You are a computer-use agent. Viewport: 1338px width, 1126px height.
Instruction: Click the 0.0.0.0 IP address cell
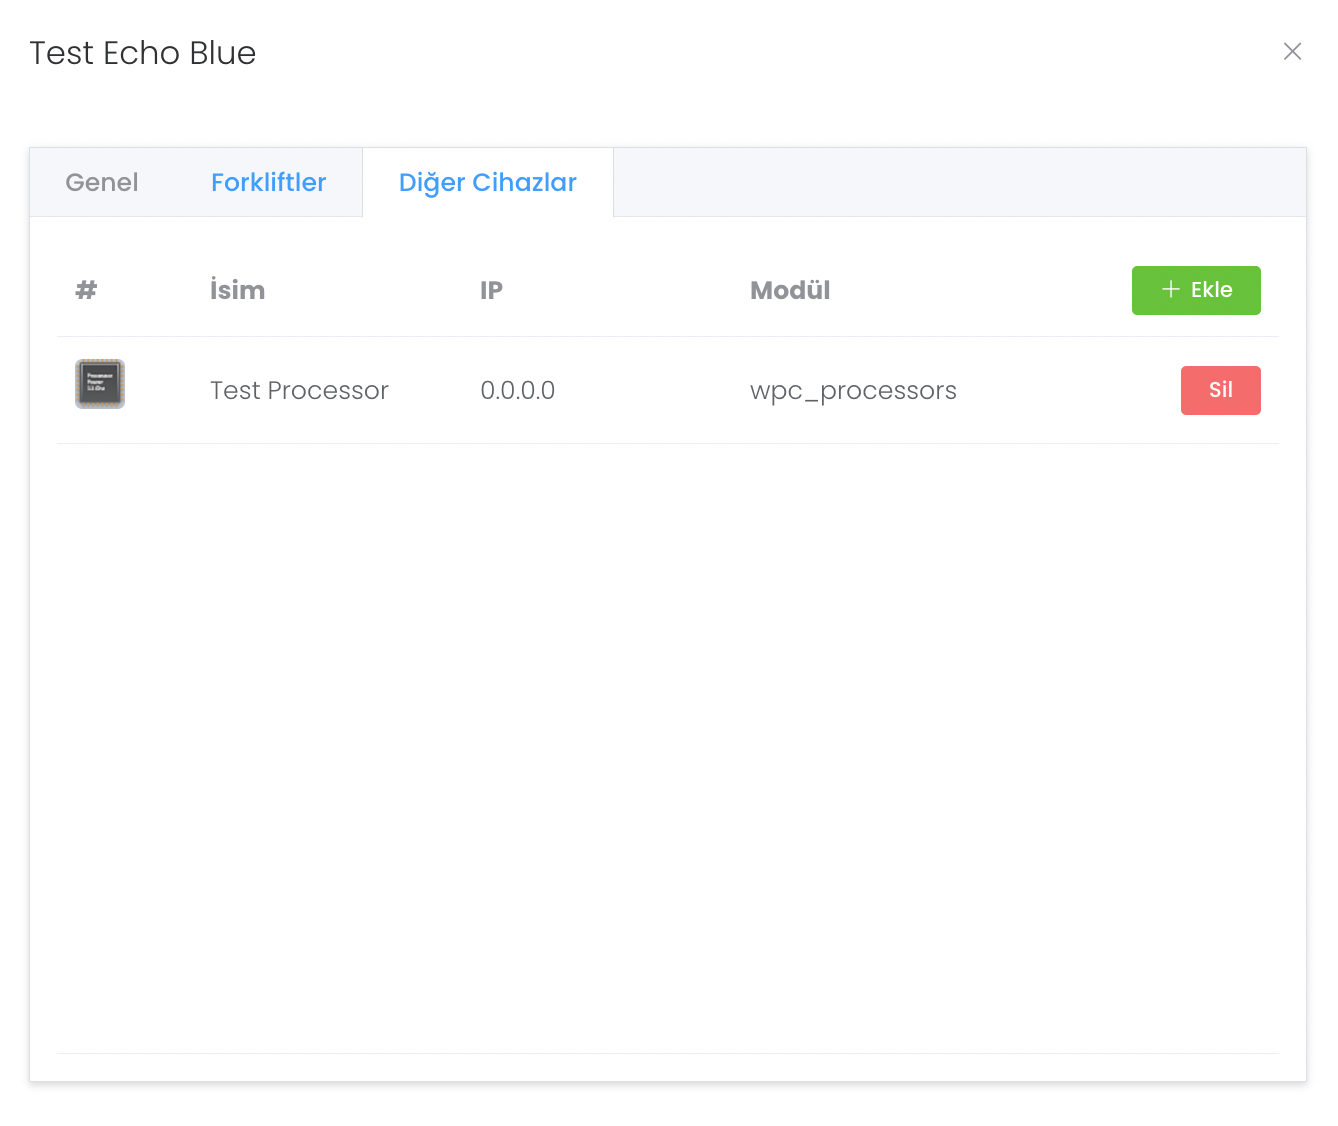click(517, 390)
